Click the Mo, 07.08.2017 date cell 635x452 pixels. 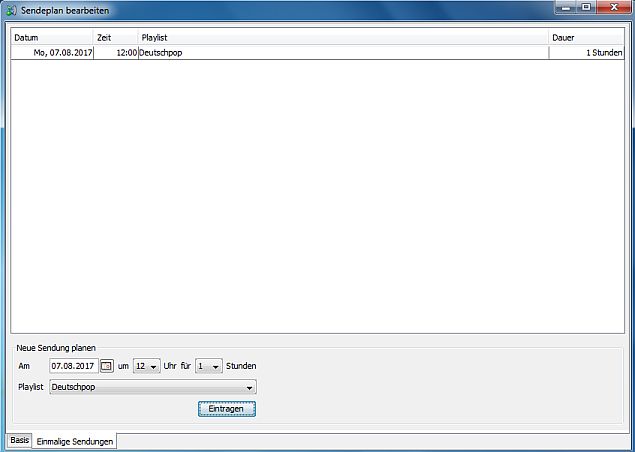tap(60, 52)
